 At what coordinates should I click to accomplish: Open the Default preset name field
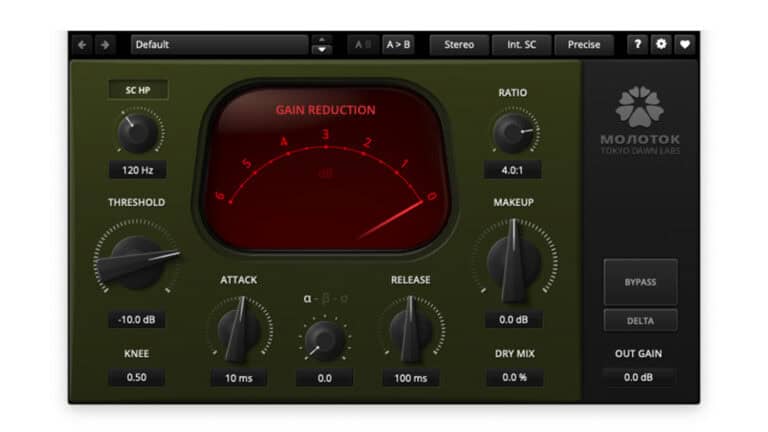219,45
